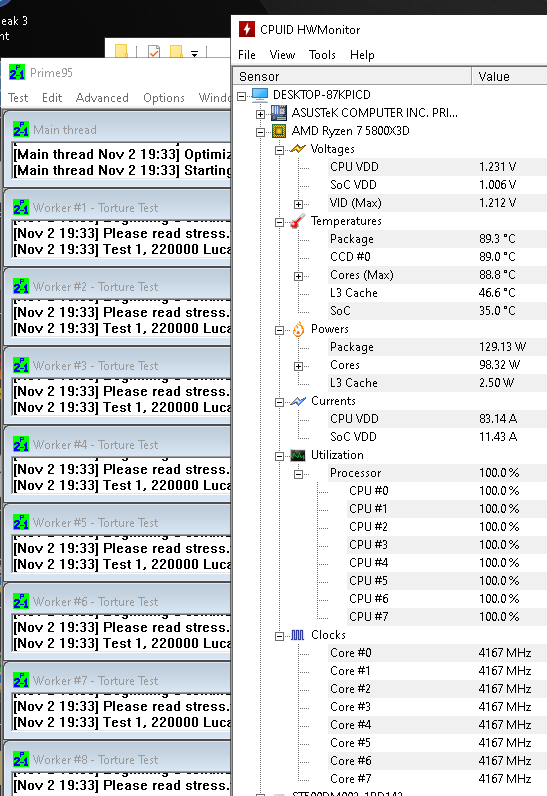Viewport: 547px width, 796px height.
Task: Open the Tools menu in HWMonitor
Action: click(x=322, y=55)
